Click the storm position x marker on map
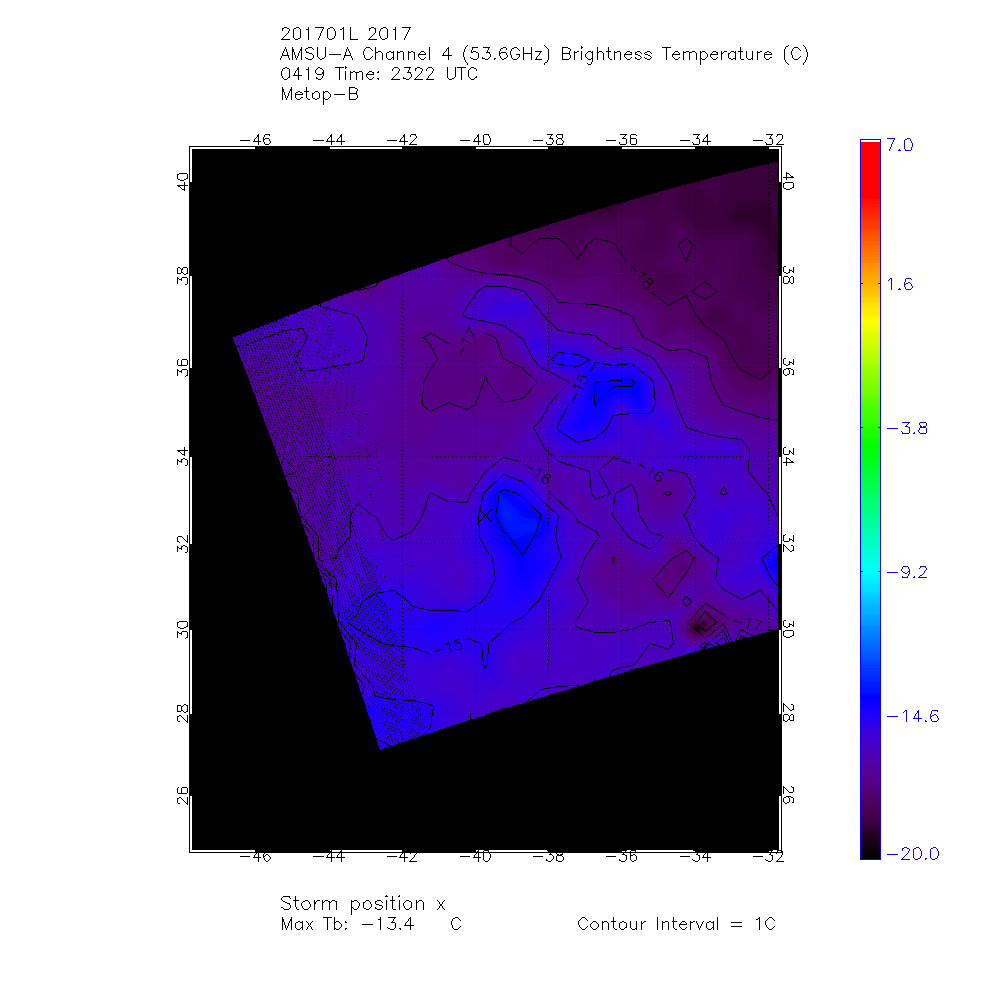Screen dimensions: 1000x1000 click(x=485, y=515)
